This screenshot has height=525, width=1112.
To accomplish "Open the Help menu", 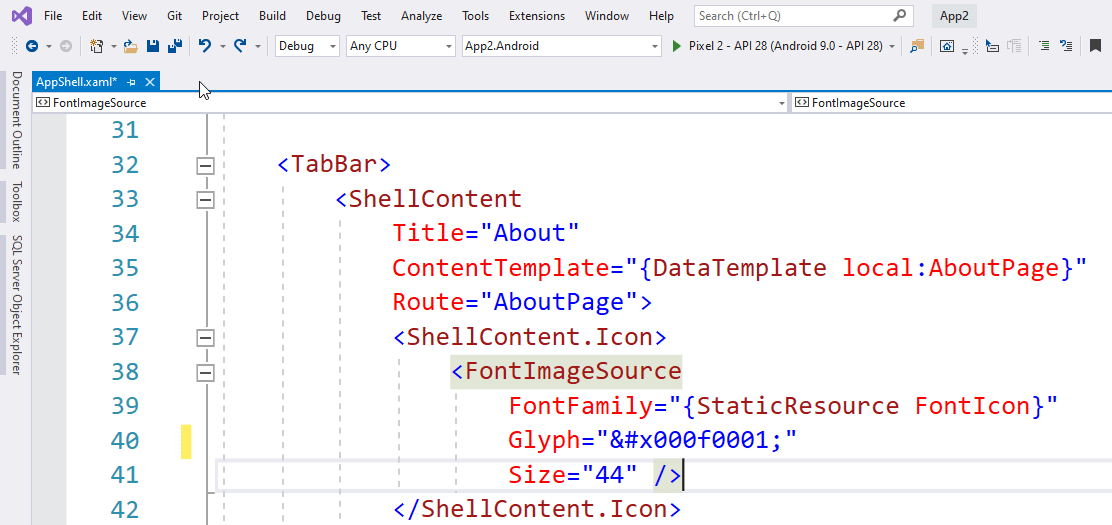I will click(661, 16).
